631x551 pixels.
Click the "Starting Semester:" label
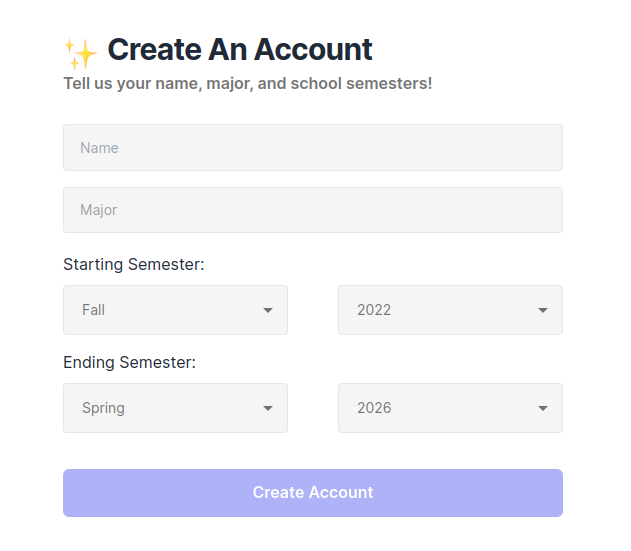click(134, 265)
